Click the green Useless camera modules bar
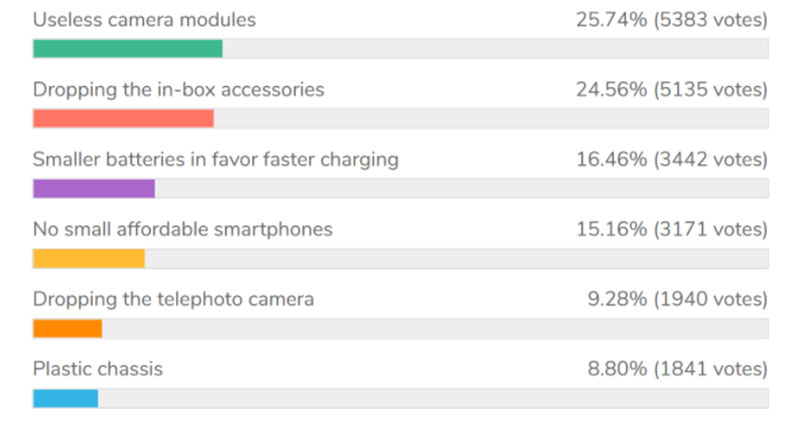The image size is (800, 430). click(x=128, y=48)
